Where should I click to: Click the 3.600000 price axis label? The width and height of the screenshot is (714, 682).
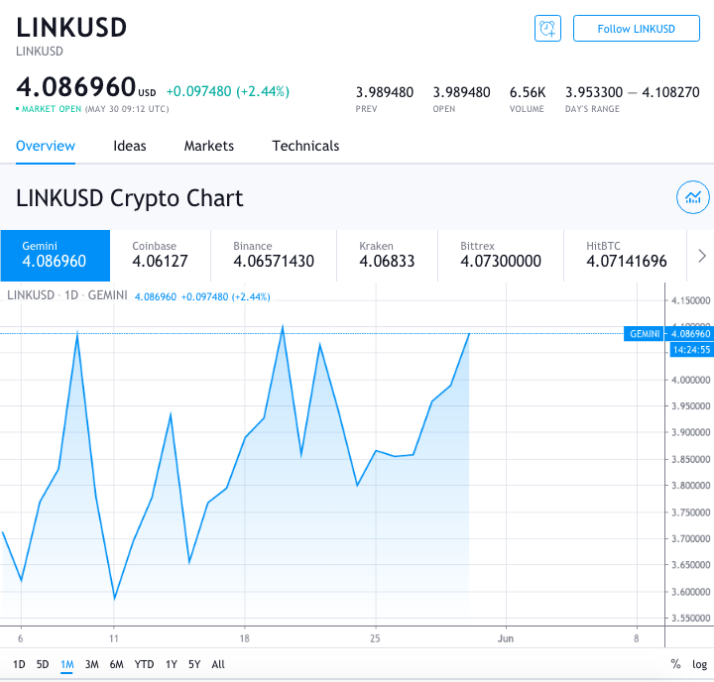point(690,592)
